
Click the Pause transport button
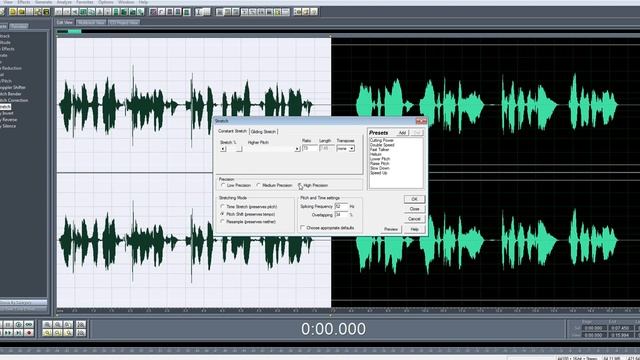tap(8, 324)
